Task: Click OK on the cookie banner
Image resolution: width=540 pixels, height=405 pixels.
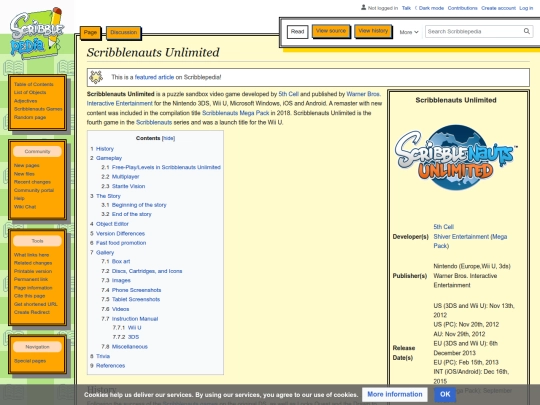Action: point(445,394)
